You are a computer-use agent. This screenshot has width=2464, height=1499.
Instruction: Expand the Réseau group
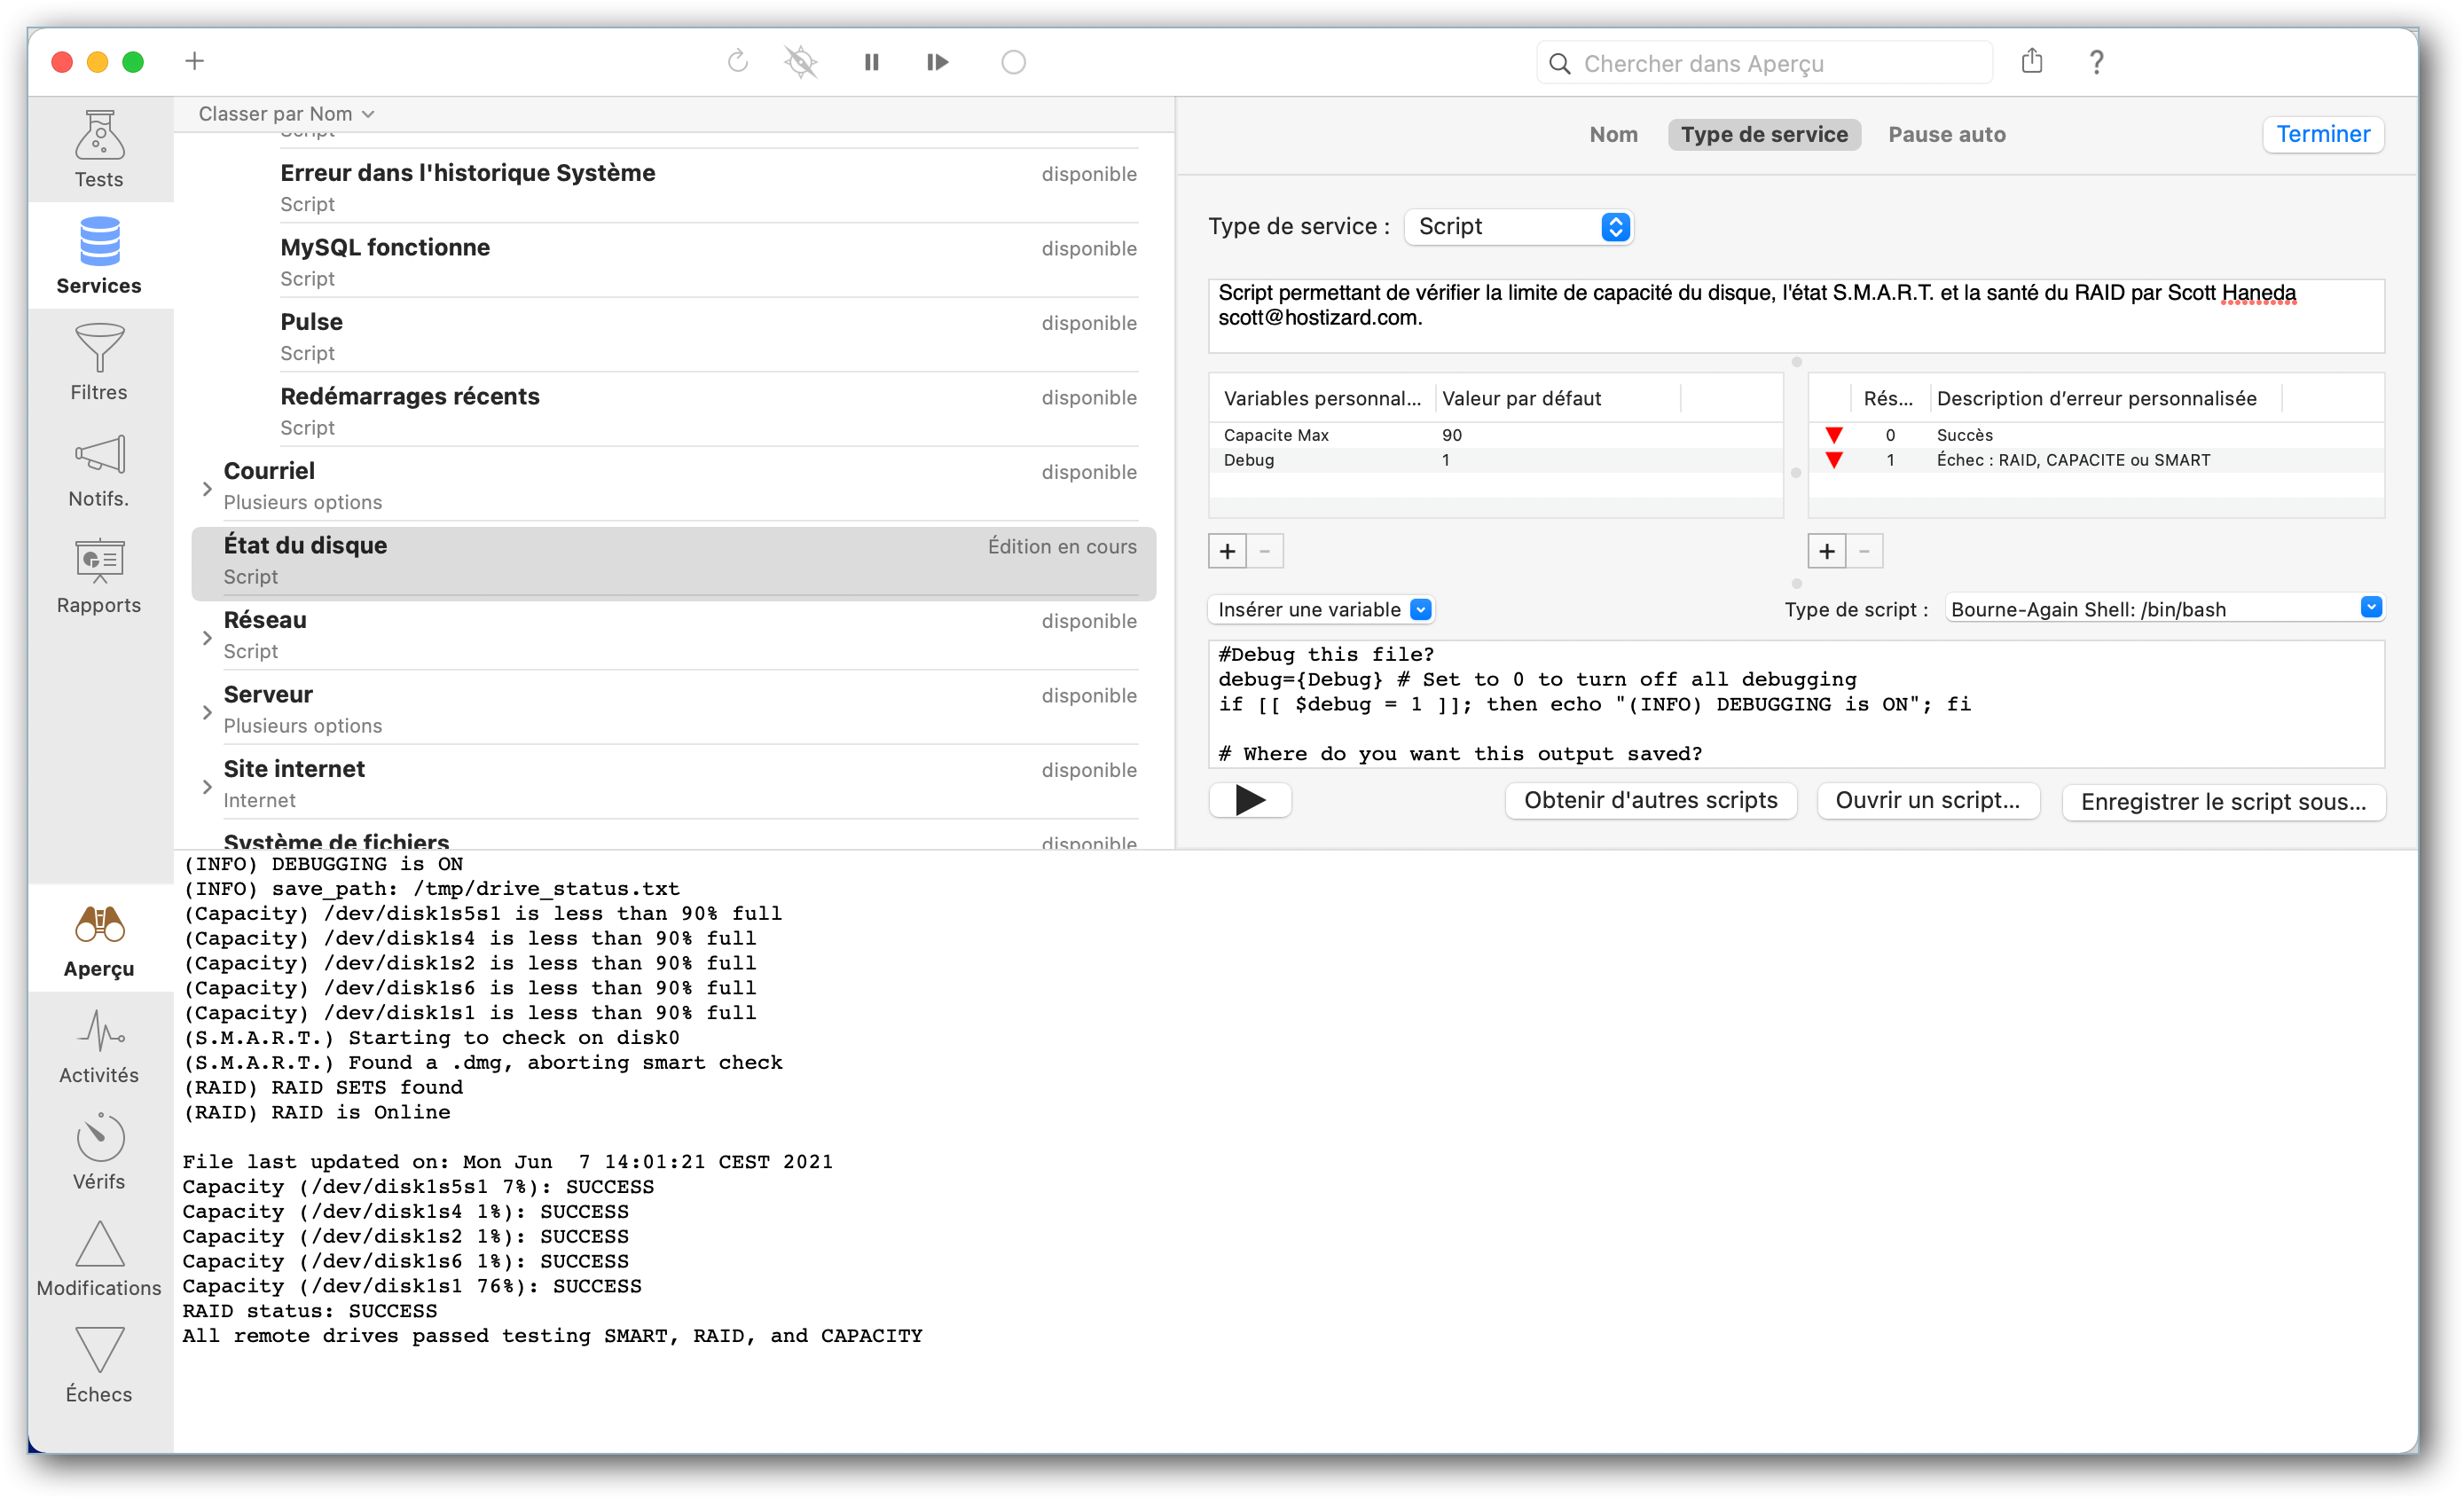[x=207, y=636]
